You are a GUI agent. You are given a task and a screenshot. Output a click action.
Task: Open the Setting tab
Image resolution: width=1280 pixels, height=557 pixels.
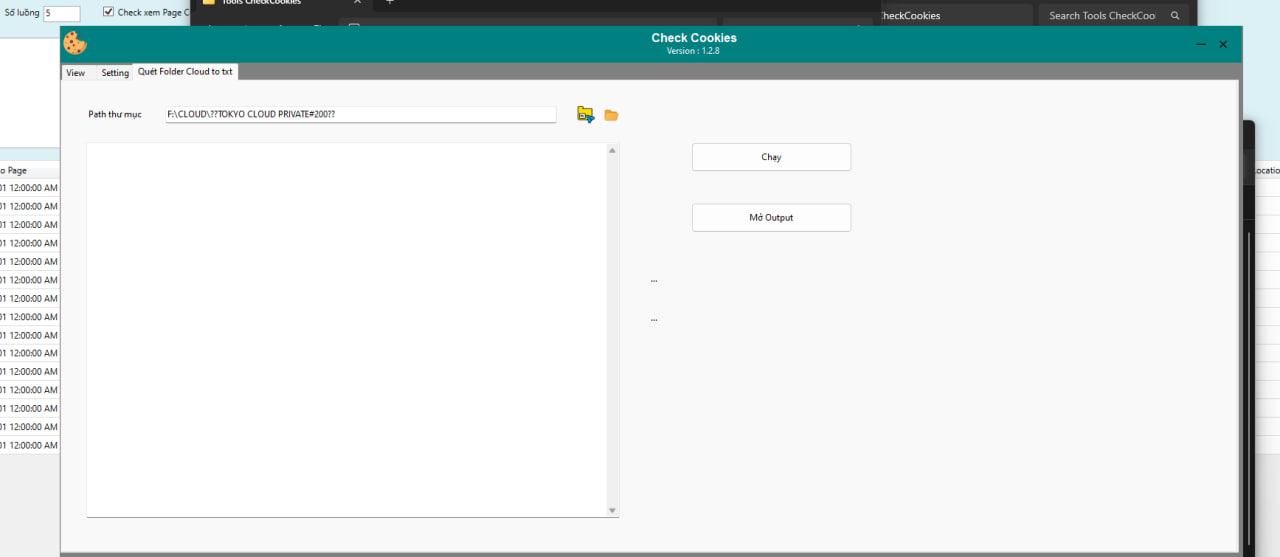[x=115, y=73]
